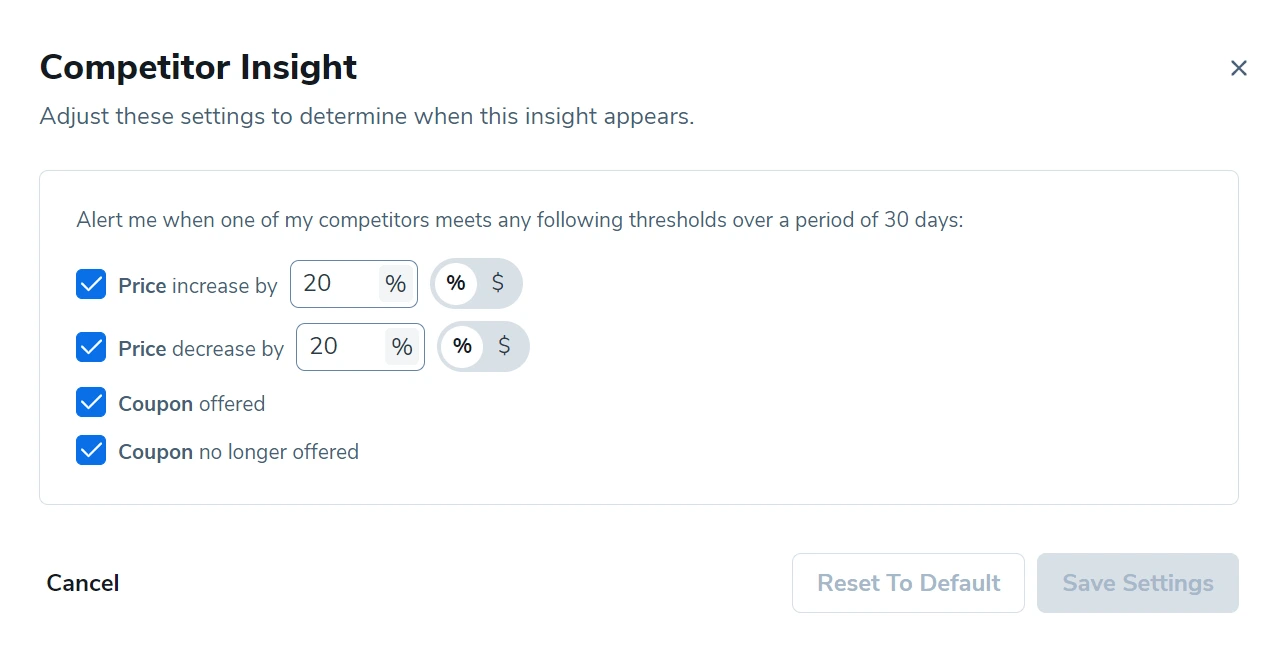1281x659 pixels.
Task: Click the percent suffix in Price increase field
Action: point(396,284)
